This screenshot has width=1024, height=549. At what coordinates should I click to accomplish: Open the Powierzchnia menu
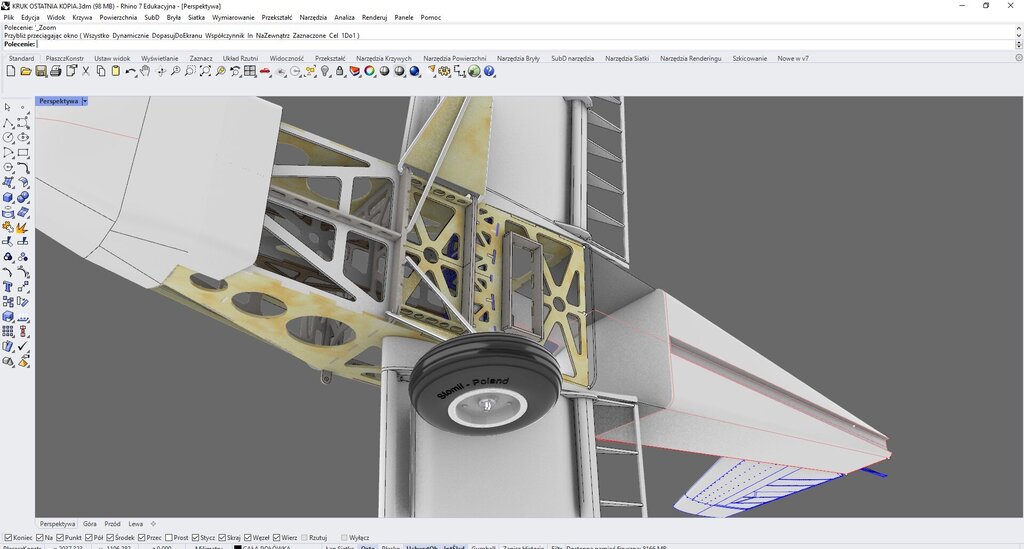pyautogui.click(x=118, y=17)
